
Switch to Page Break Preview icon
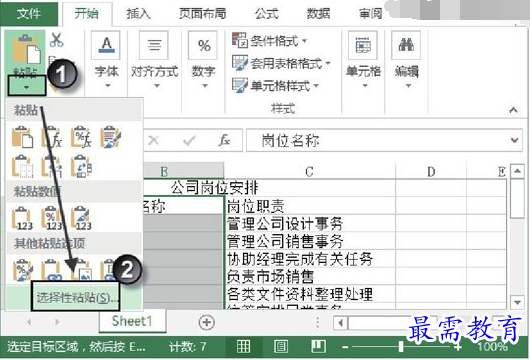point(318,346)
